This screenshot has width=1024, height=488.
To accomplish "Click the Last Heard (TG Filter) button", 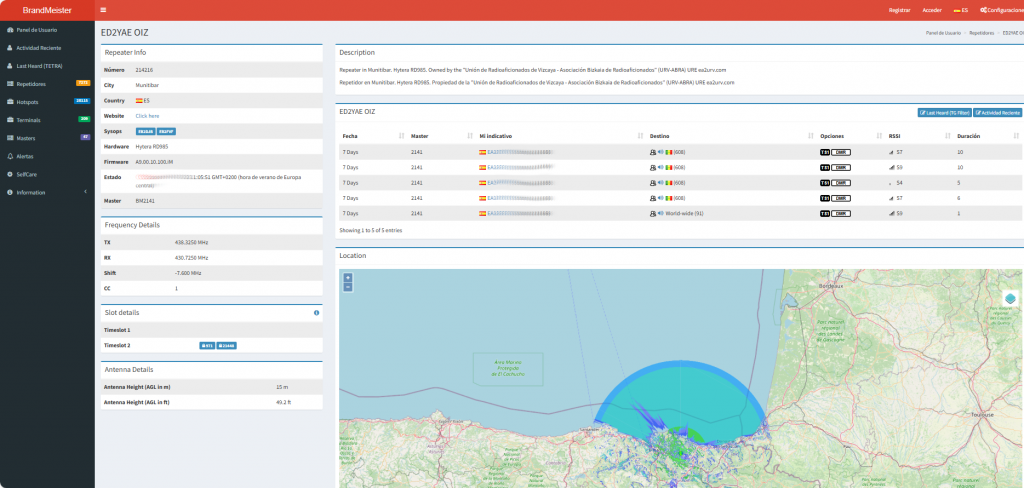I will (x=944, y=113).
